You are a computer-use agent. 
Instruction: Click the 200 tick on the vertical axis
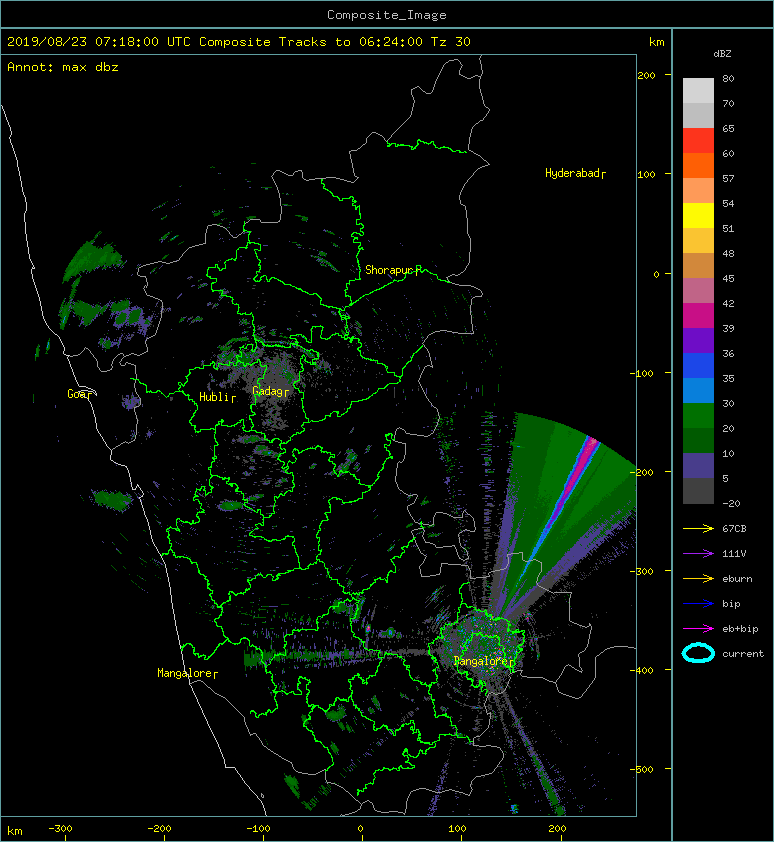pos(646,76)
